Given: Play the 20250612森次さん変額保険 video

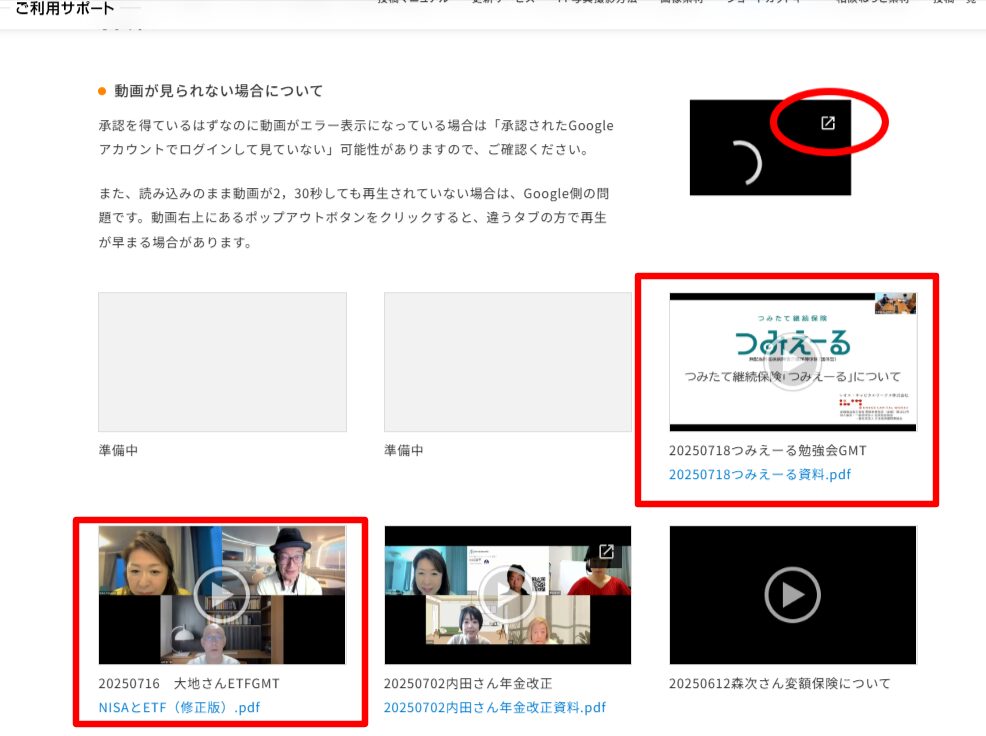Looking at the screenshot, I should pyautogui.click(x=792, y=594).
